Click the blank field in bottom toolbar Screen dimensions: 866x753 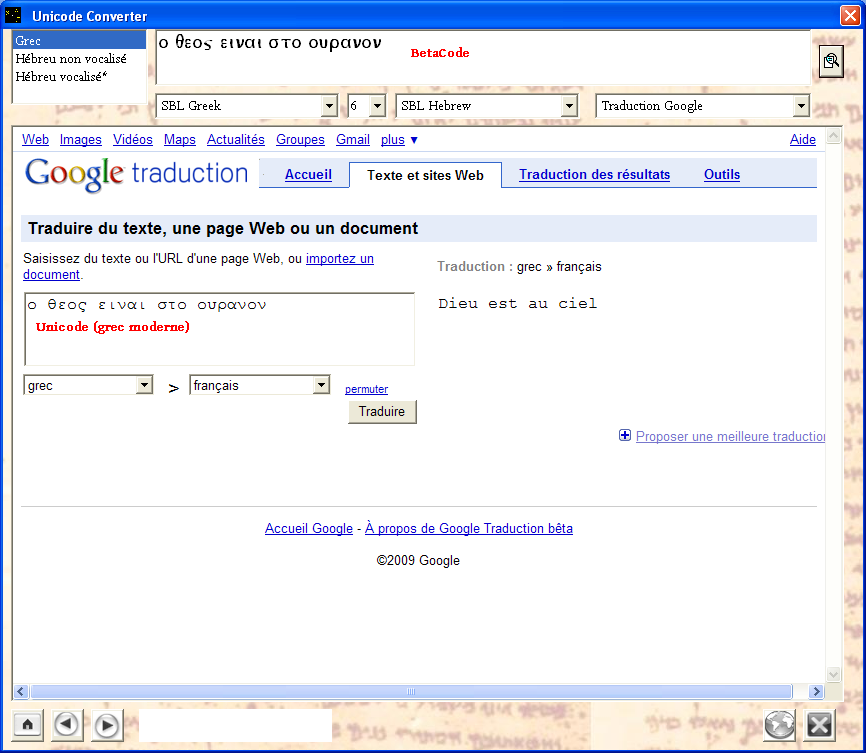point(235,725)
